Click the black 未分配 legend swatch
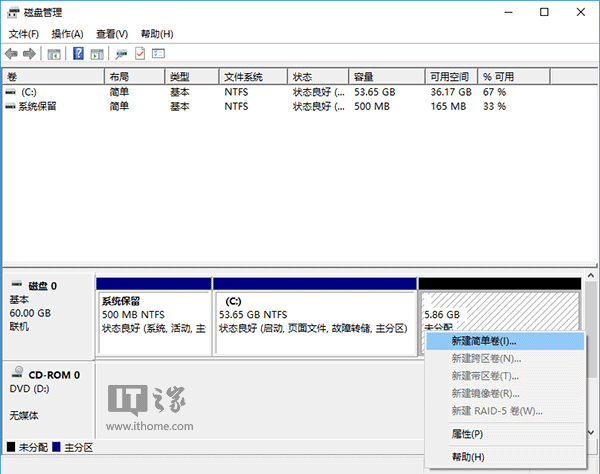Screen dimensions: 600x474 click(x=11, y=447)
